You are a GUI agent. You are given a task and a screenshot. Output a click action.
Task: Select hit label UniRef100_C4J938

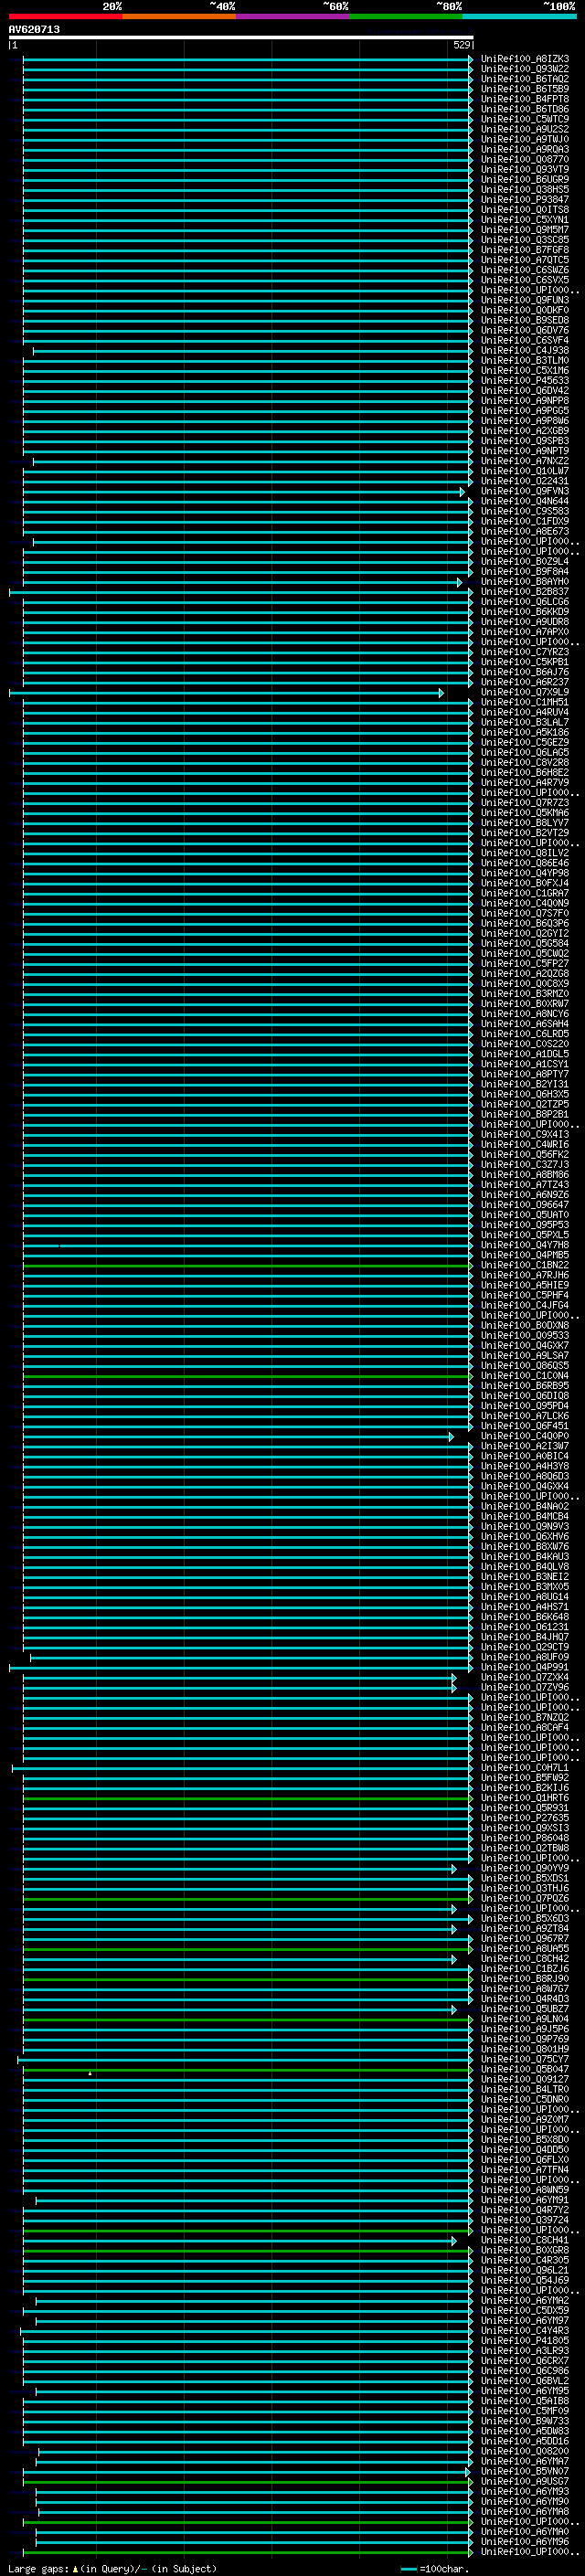524,351
